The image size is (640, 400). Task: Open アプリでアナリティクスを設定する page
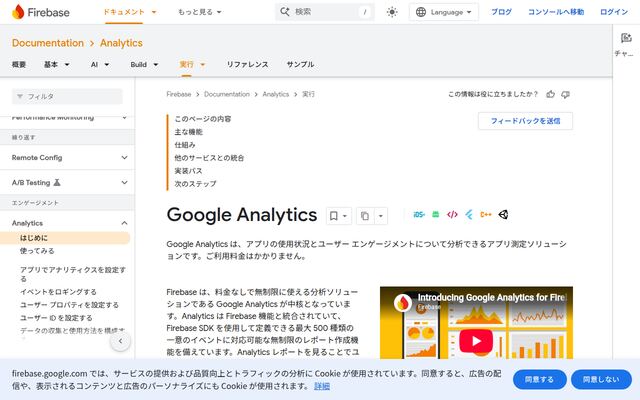73,274
